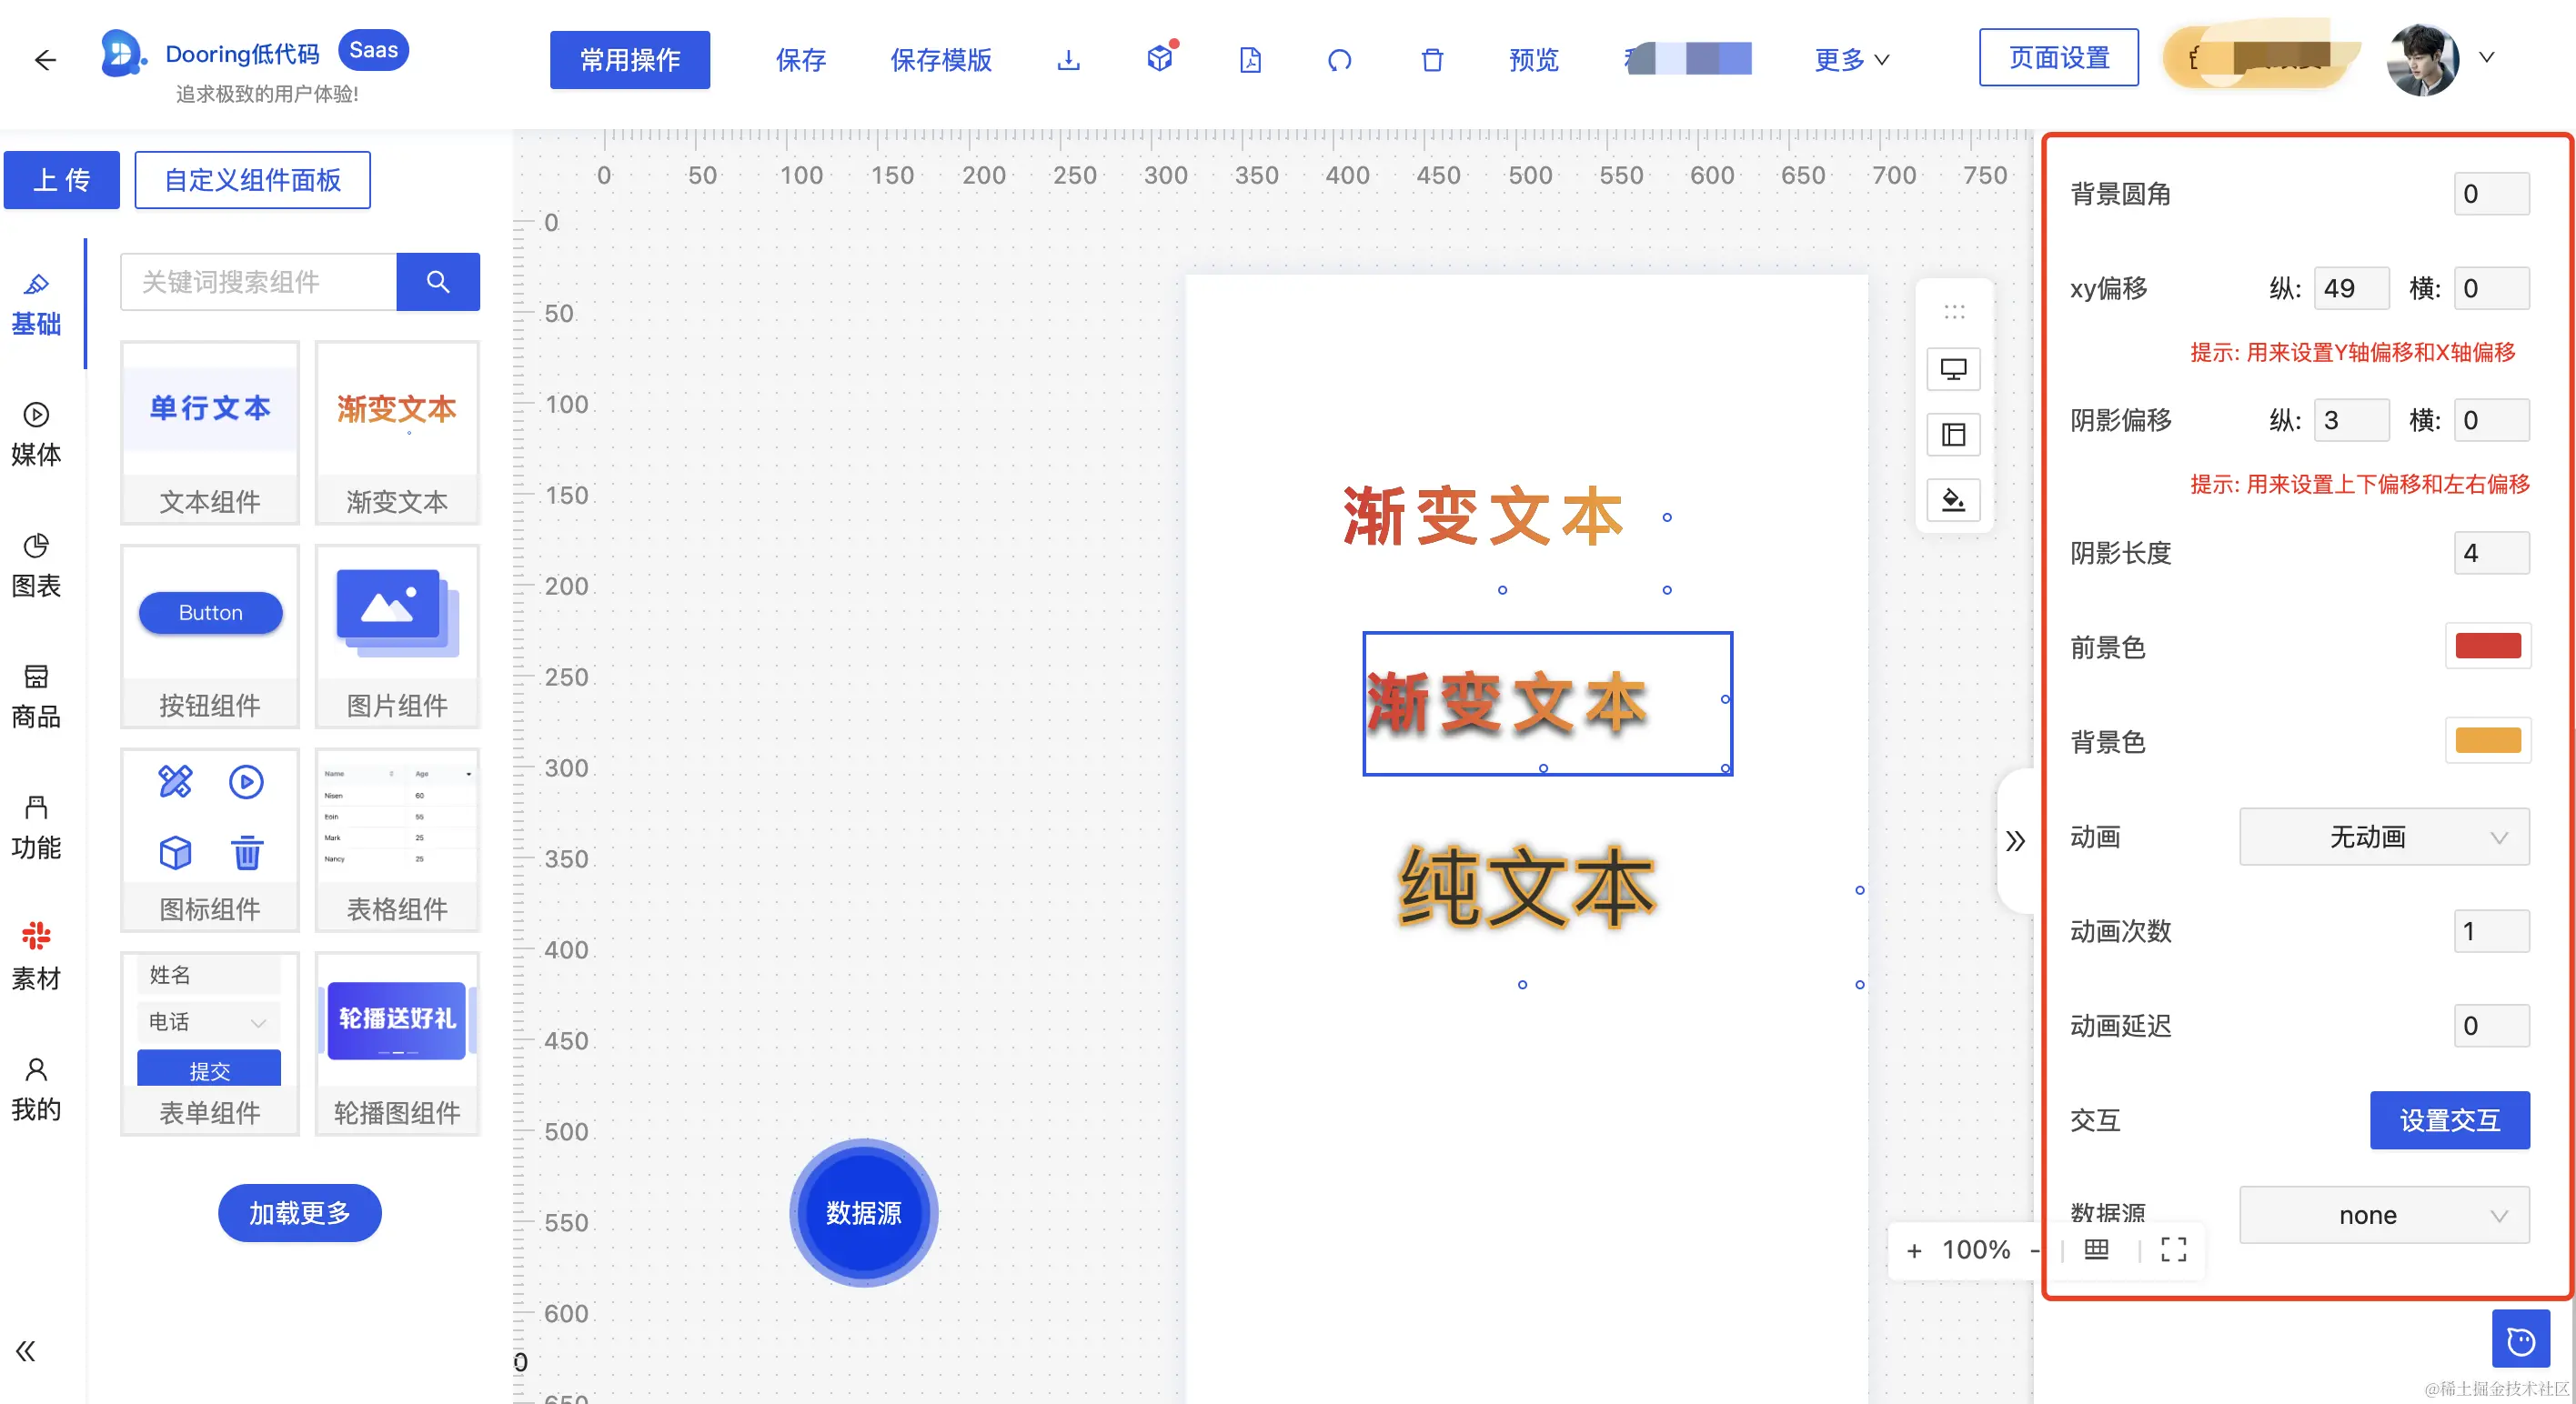Focus the 关键词搜索组件 search field
The height and width of the screenshot is (1404, 2576).
259,282
